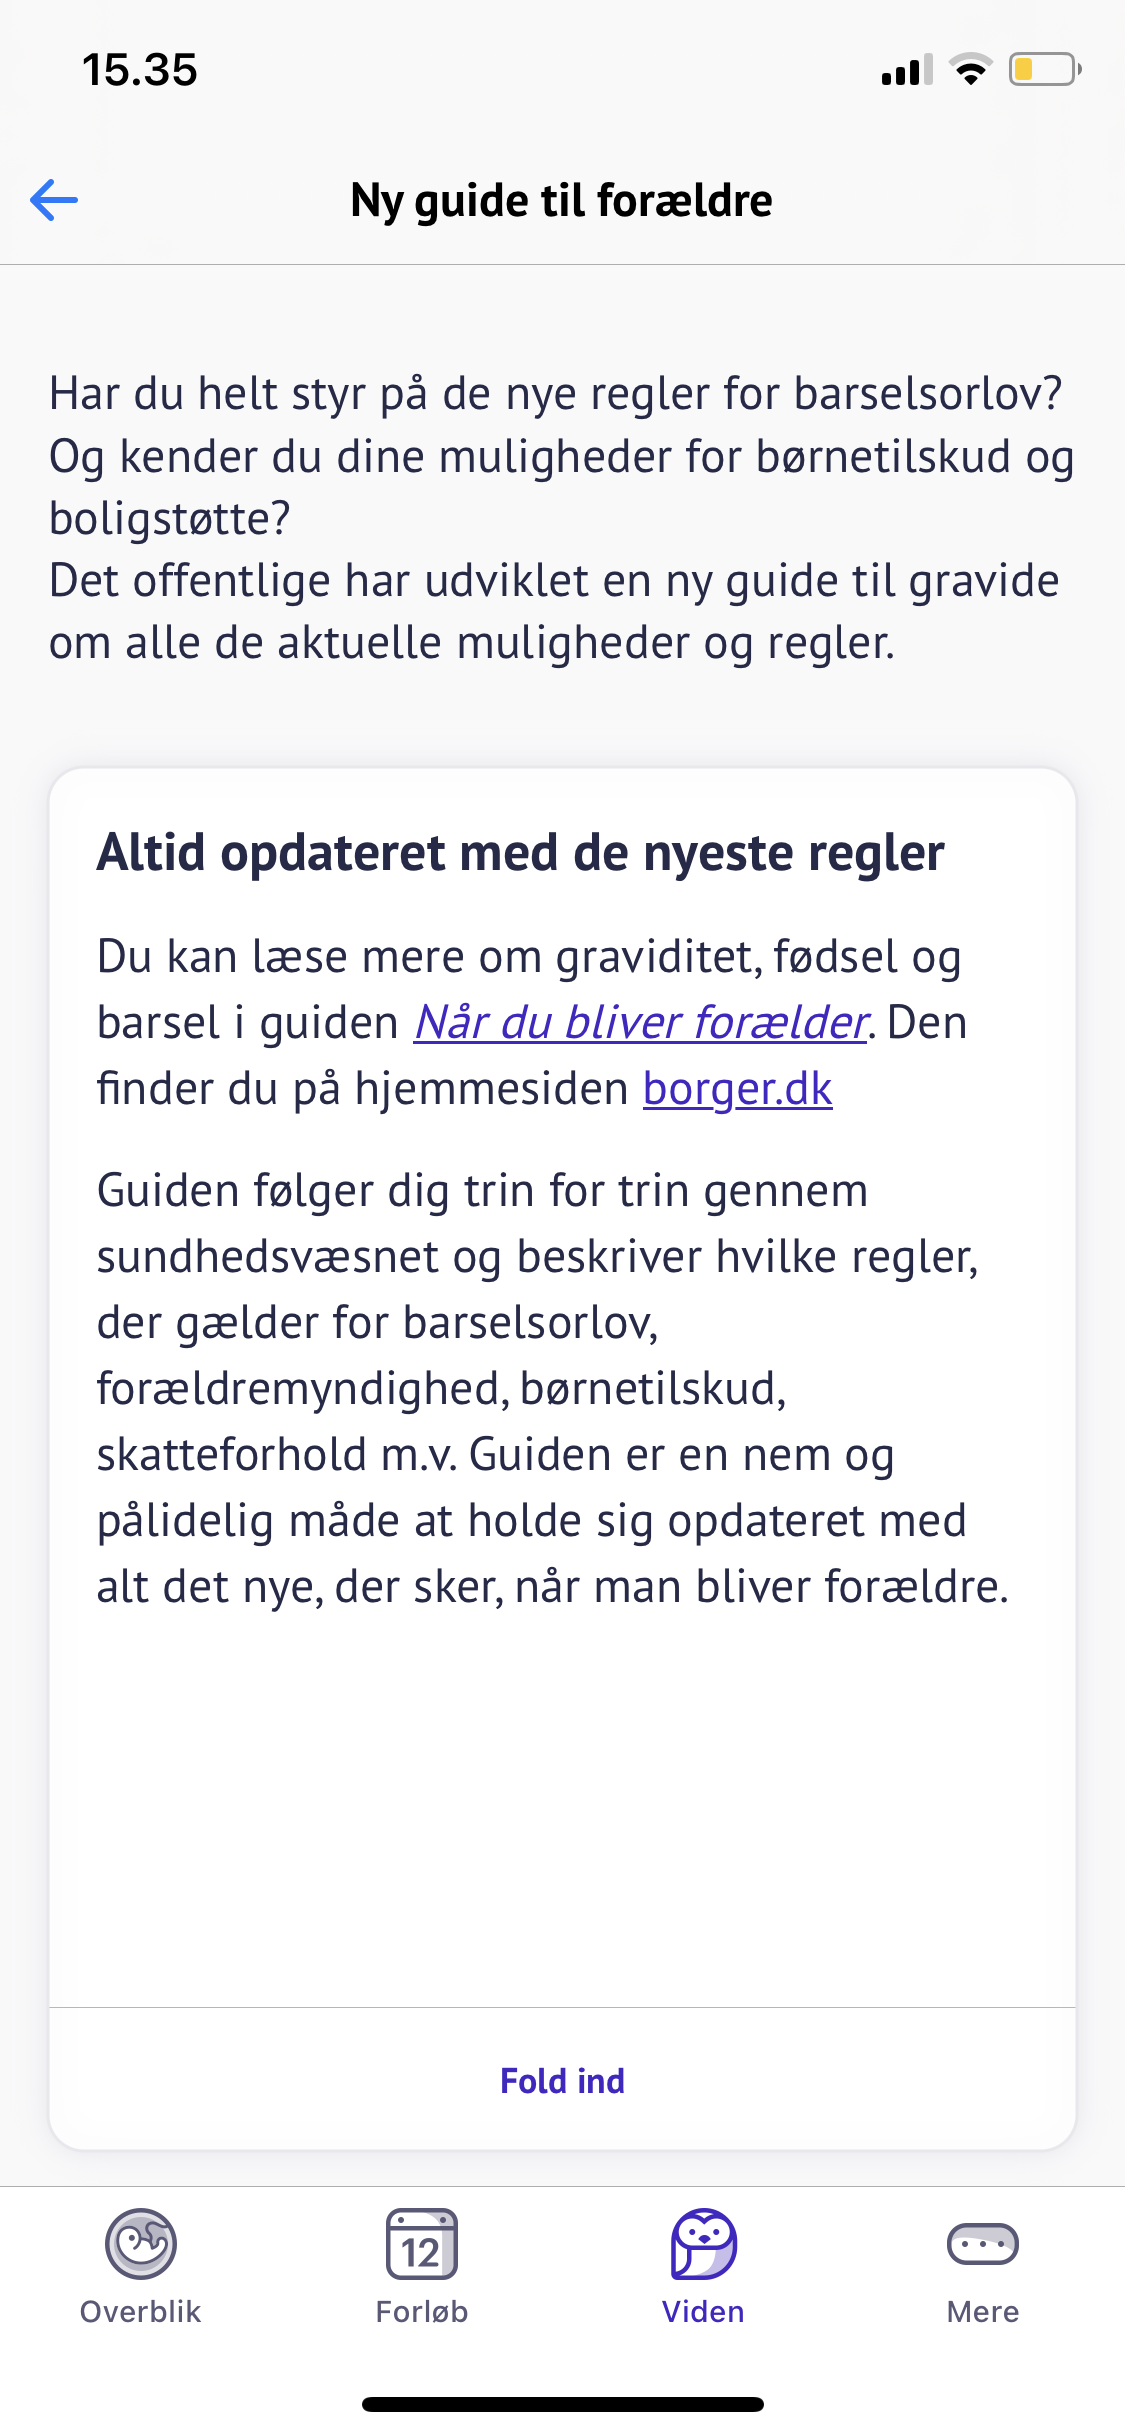Viewport: 1125px width, 2436px height.
Task: Tap the Mere tab label
Action: tap(982, 2312)
